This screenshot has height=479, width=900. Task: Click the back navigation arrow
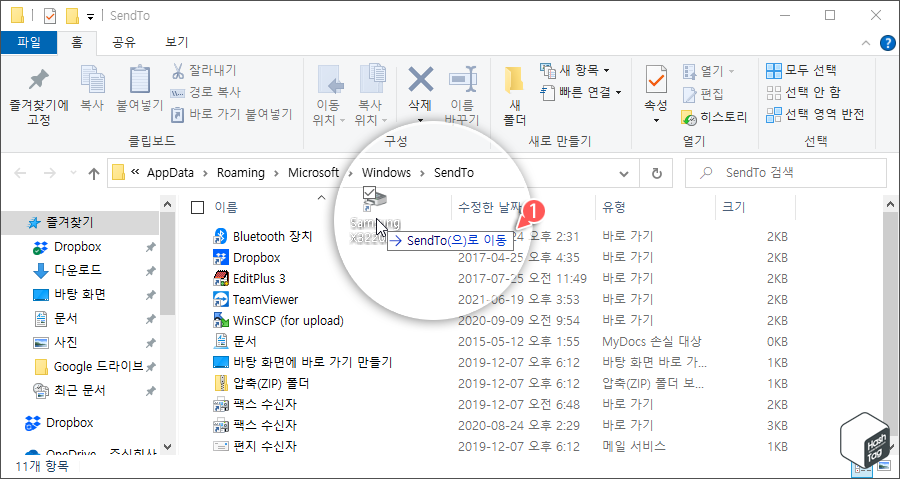pos(21,173)
